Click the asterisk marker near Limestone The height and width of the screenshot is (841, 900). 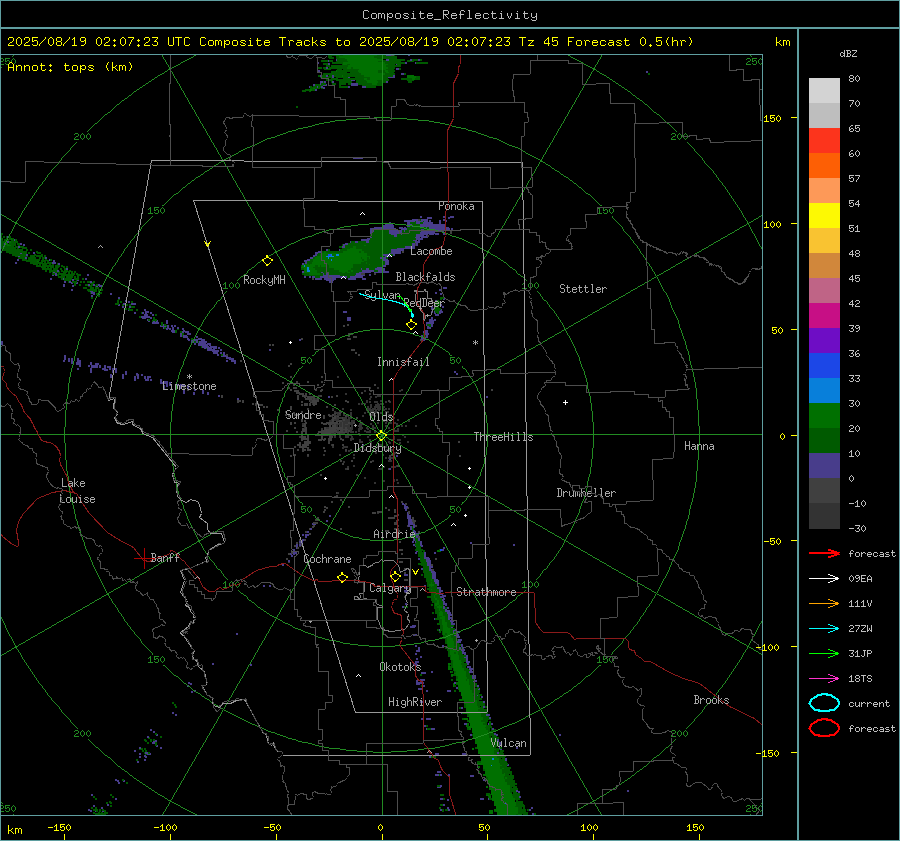click(x=189, y=377)
